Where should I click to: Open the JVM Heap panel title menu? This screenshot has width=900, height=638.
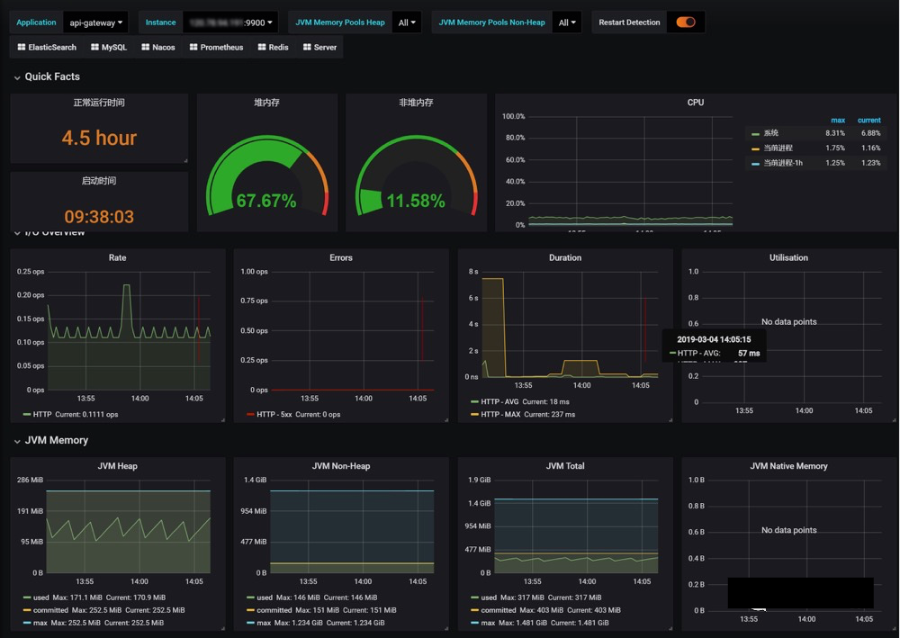pos(117,466)
